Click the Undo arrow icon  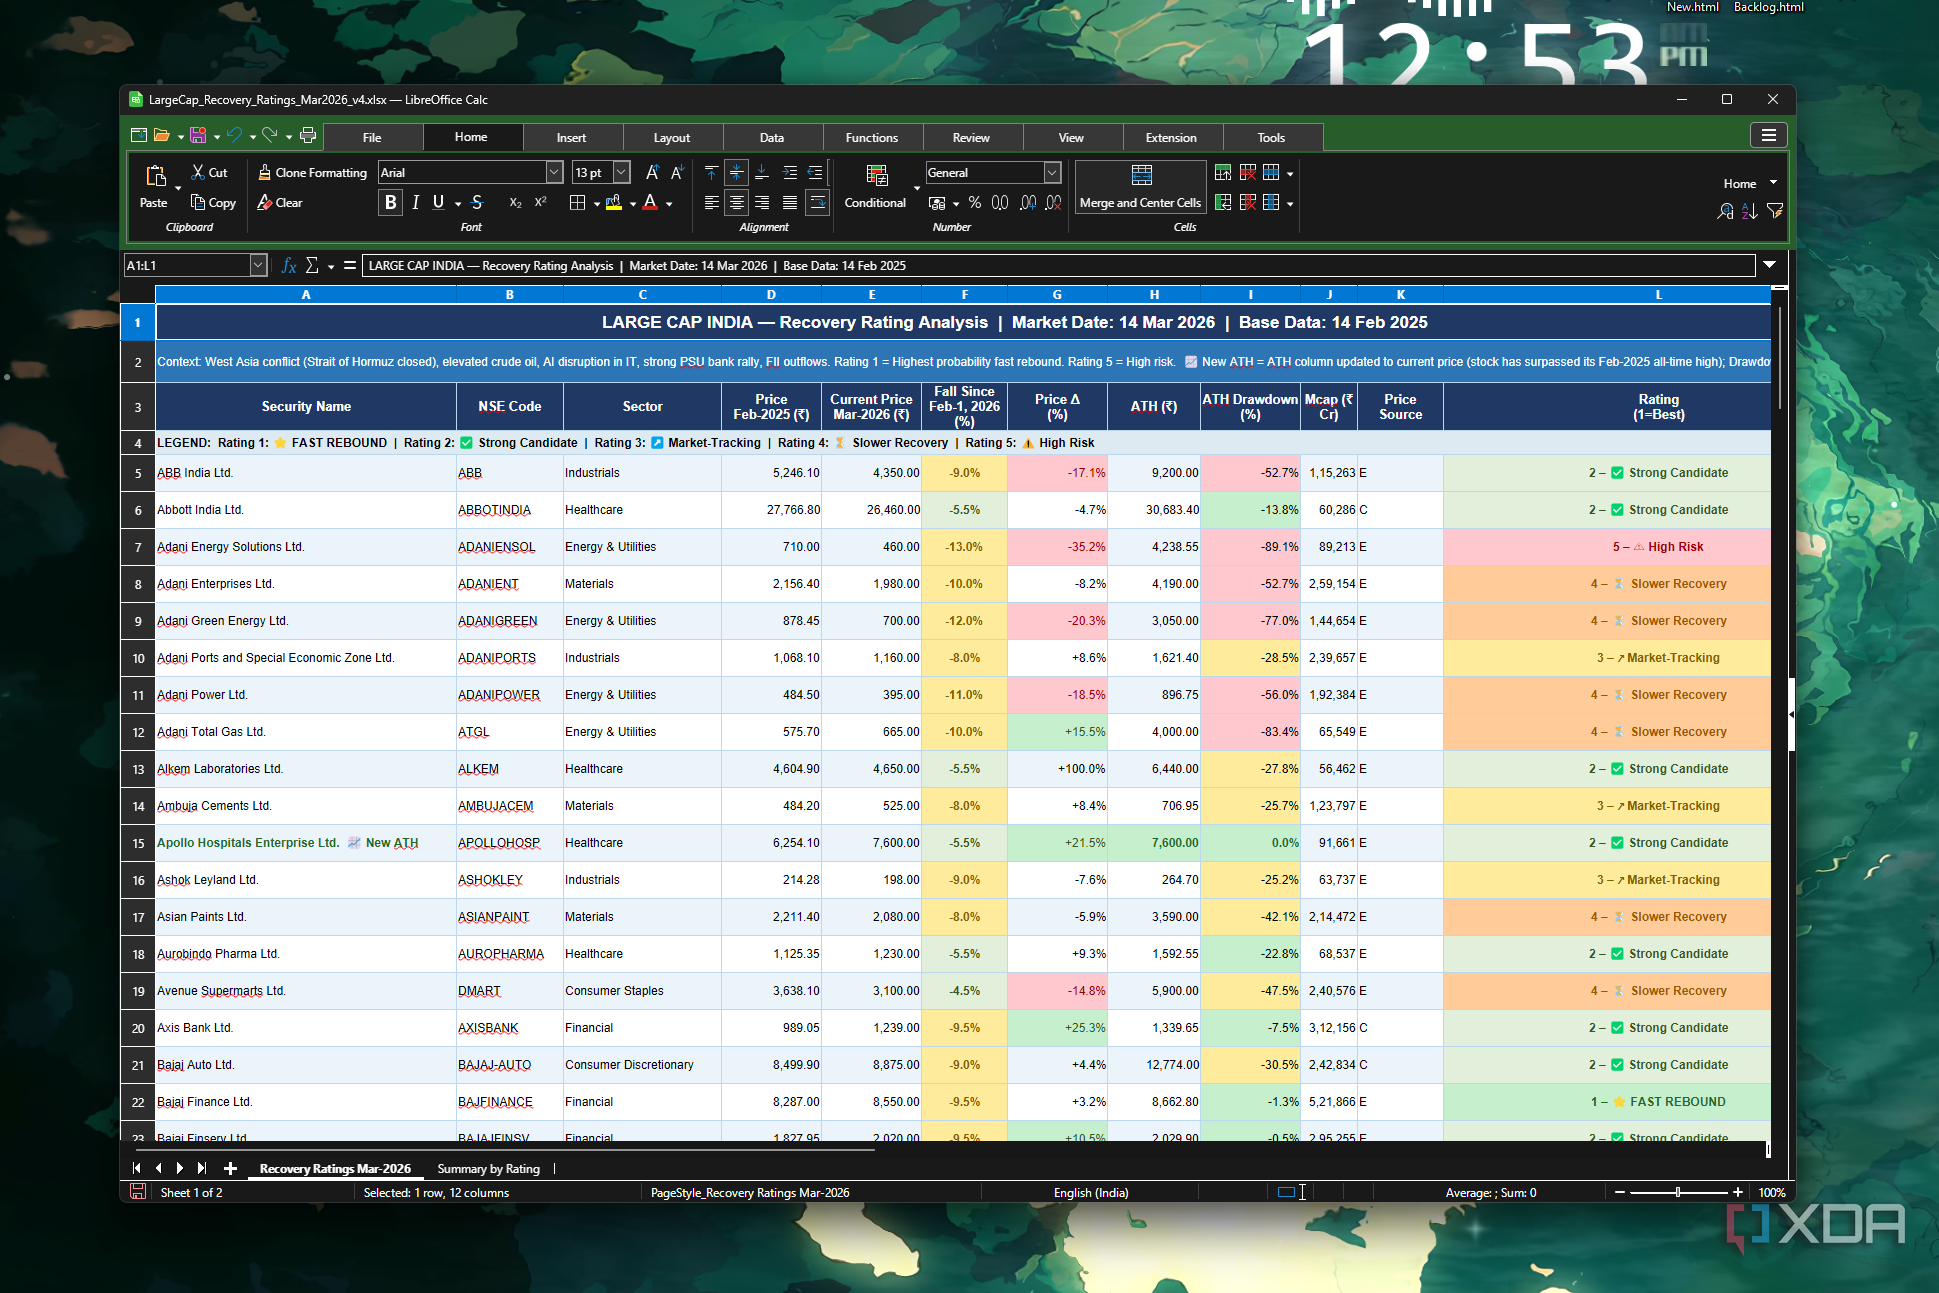coord(234,135)
